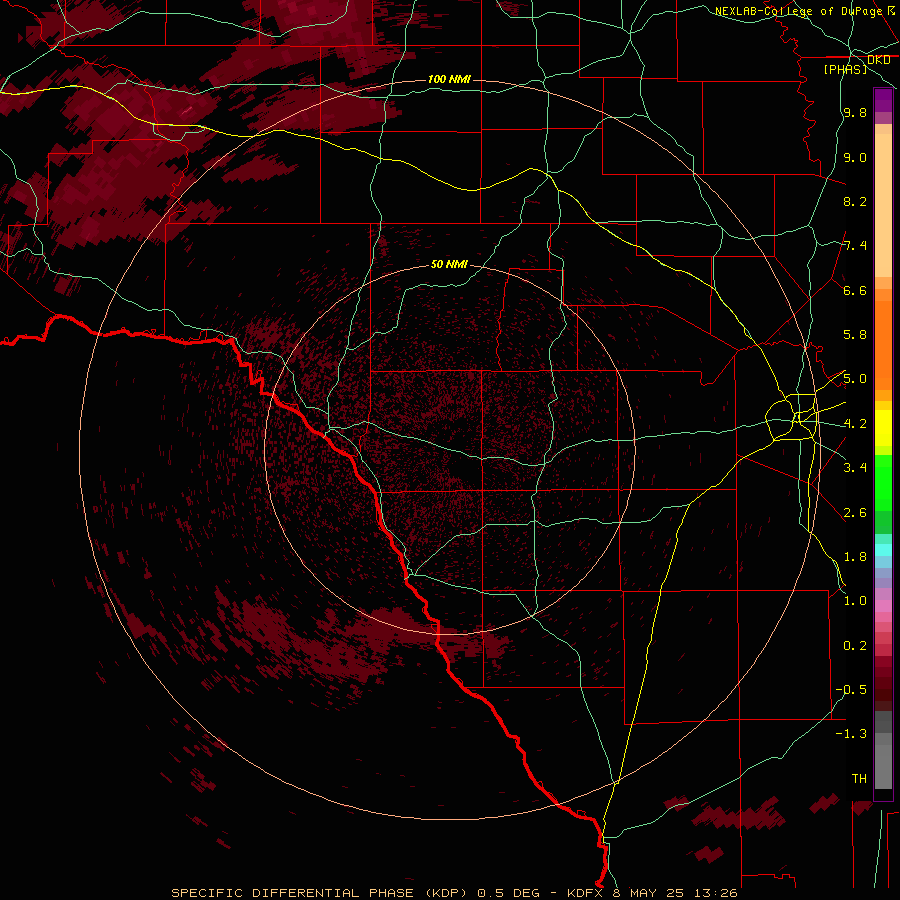Pick the pink segment of the color bar
The height and width of the screenshot is (900, 900).
(x=883, y=606)
